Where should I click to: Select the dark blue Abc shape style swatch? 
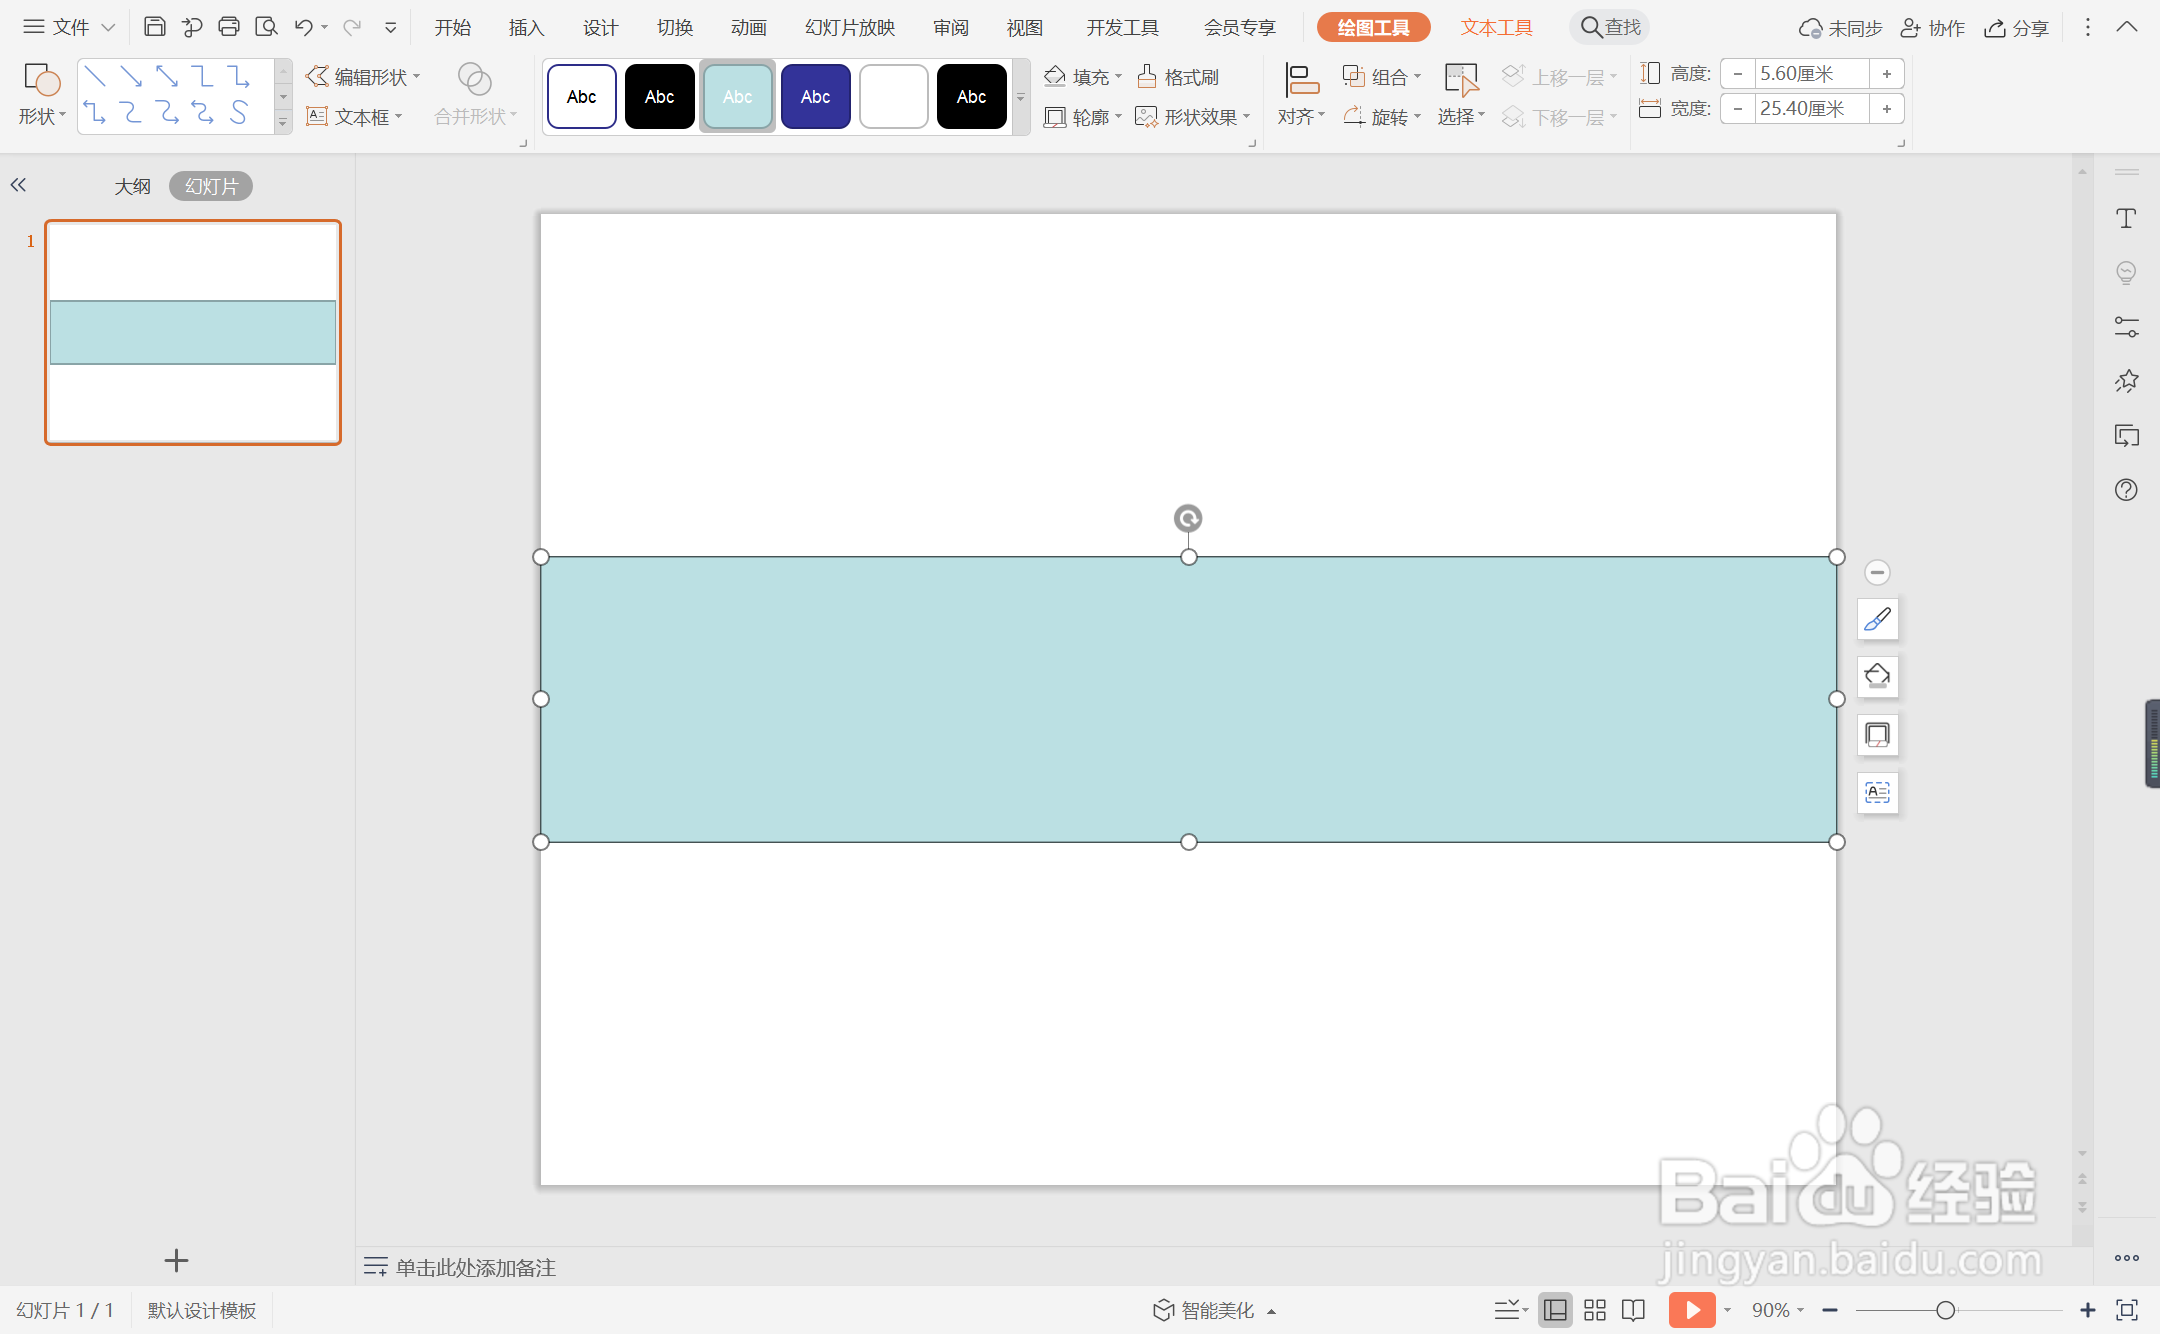tap(815, 96)
